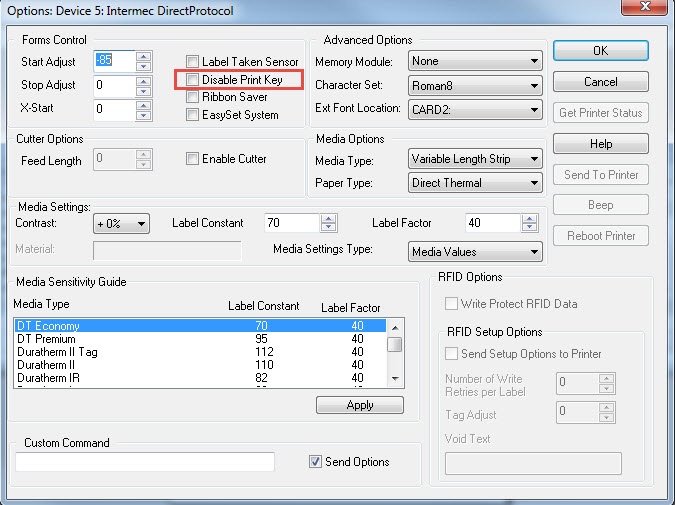
Task: Expand the Paper Type dropdown
Action: click(475, 183)
